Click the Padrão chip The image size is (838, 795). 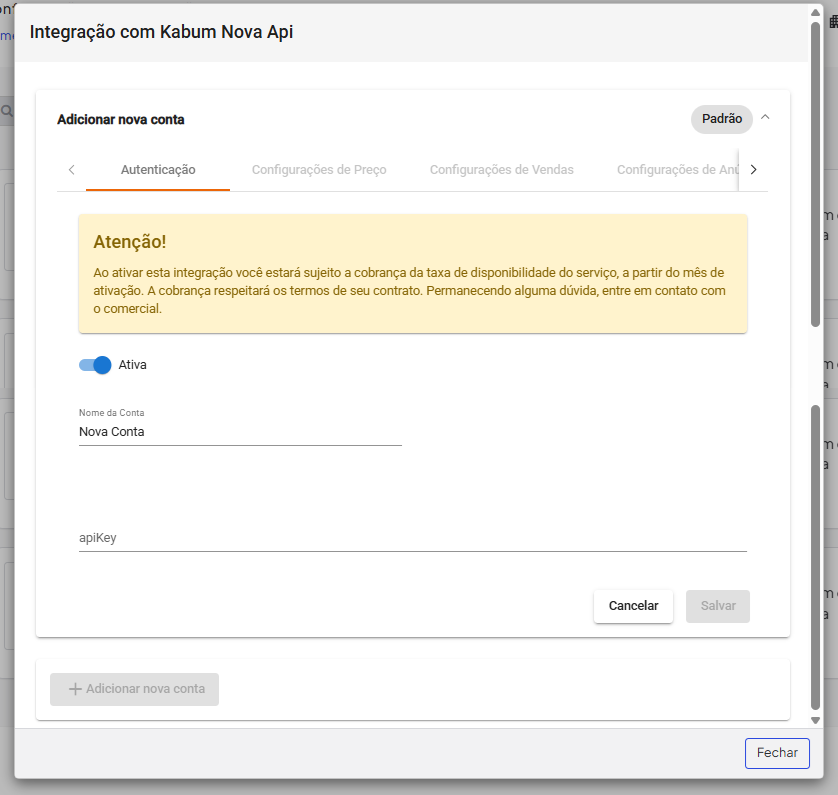721,119
